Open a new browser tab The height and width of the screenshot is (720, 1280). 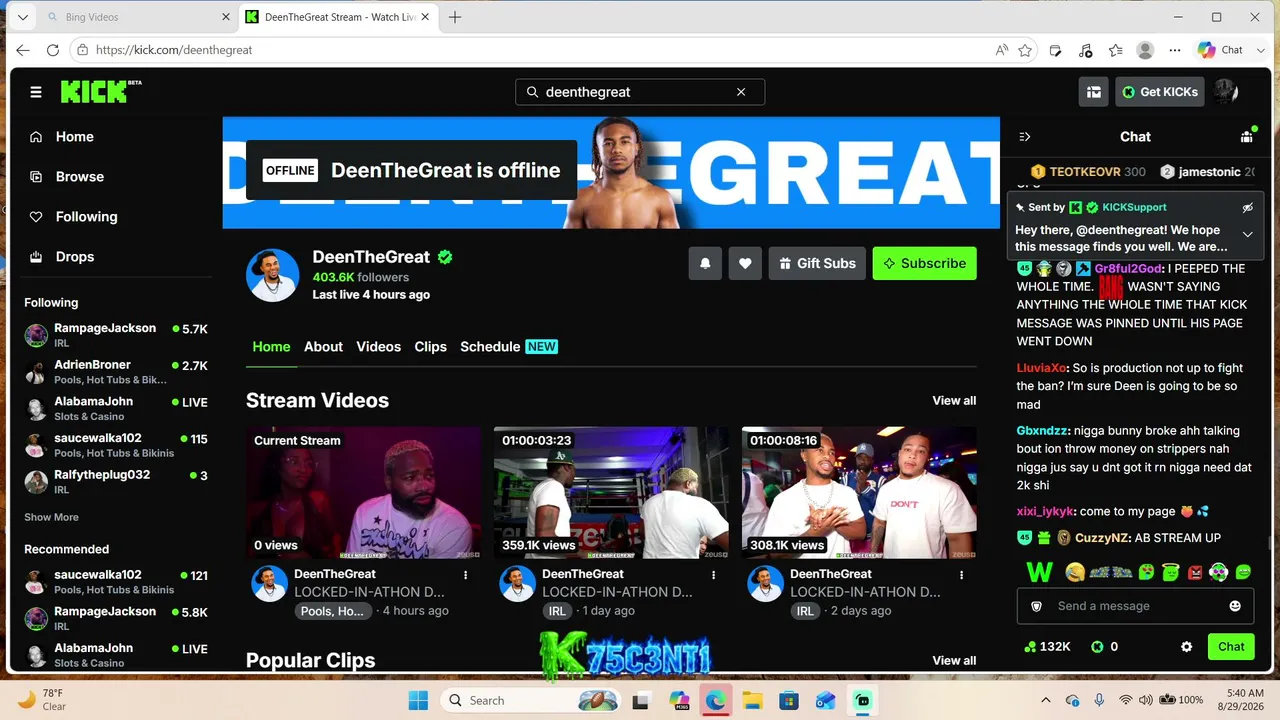[x=455, y=17]
